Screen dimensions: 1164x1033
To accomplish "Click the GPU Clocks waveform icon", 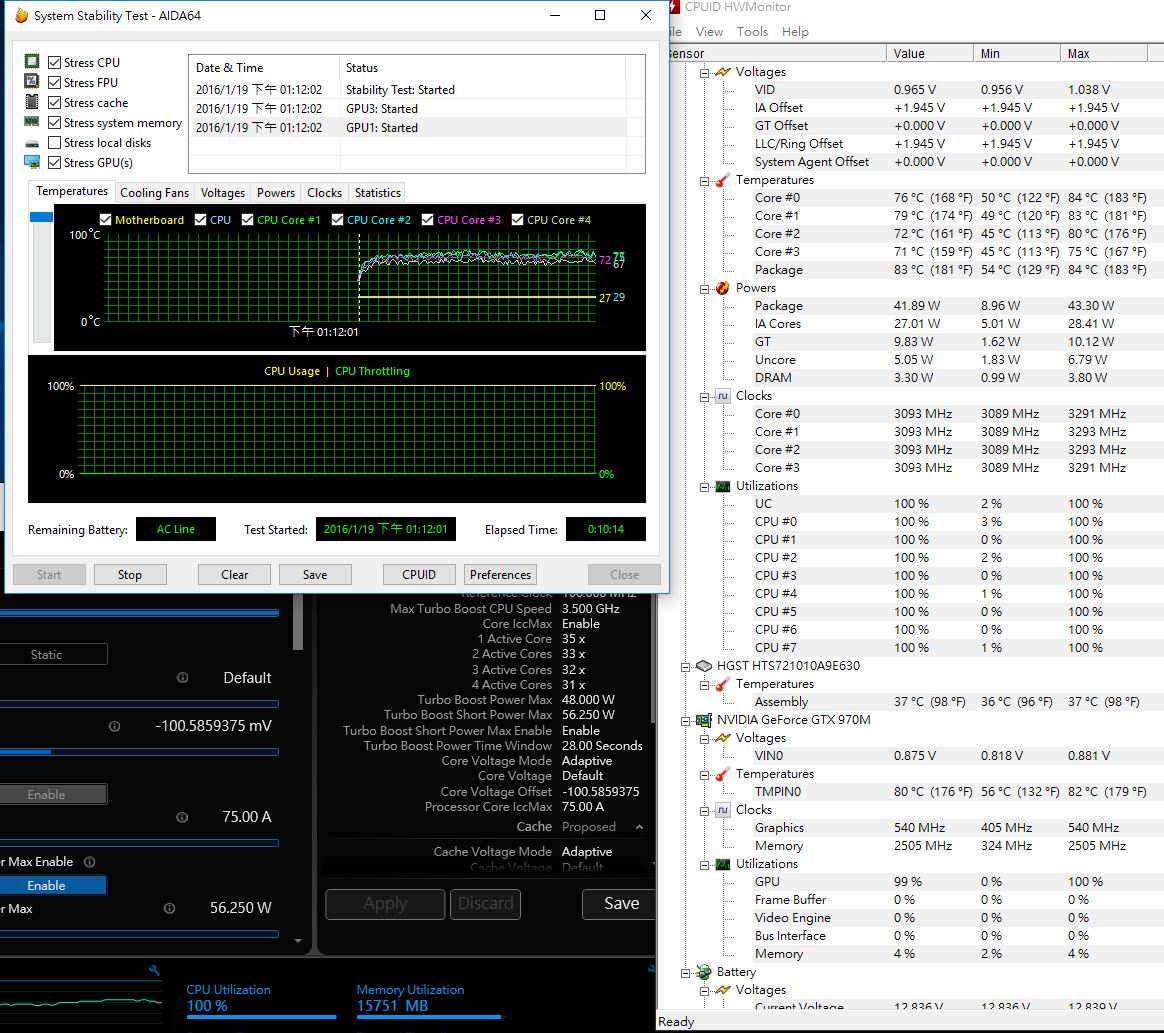I will click(723, 810).
